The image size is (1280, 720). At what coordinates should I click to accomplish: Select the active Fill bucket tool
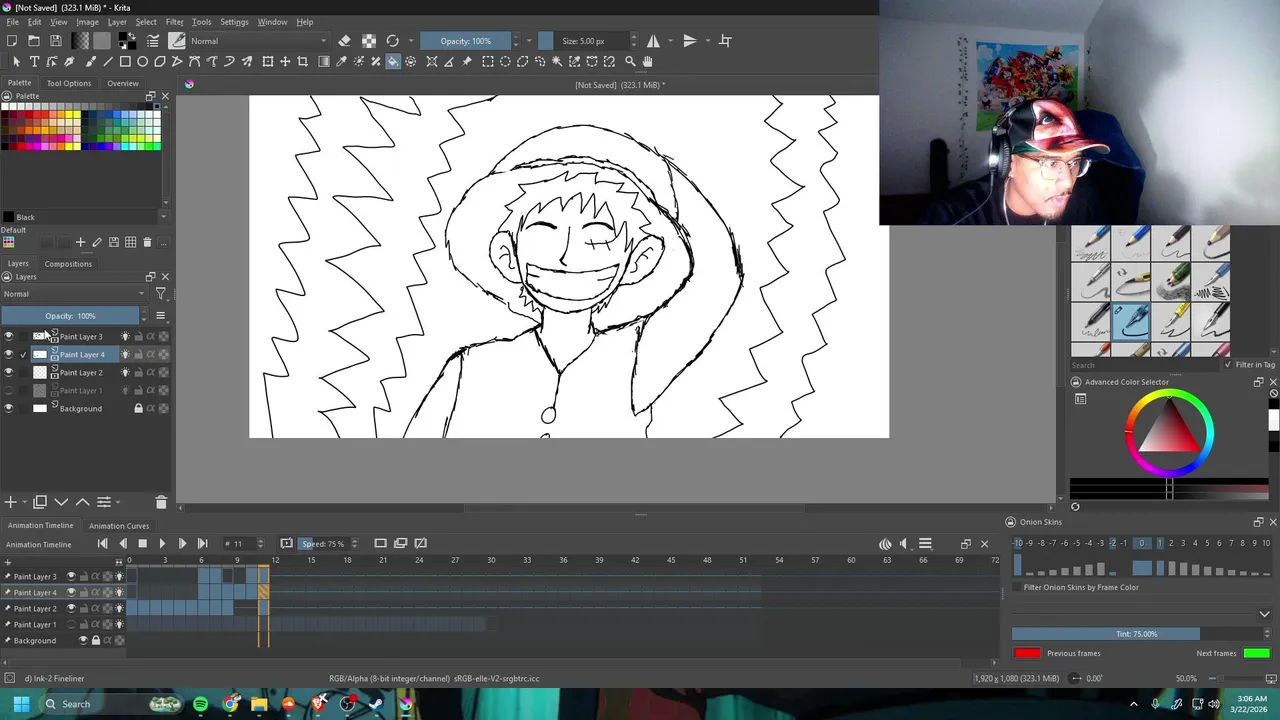(x=393, y=62)
